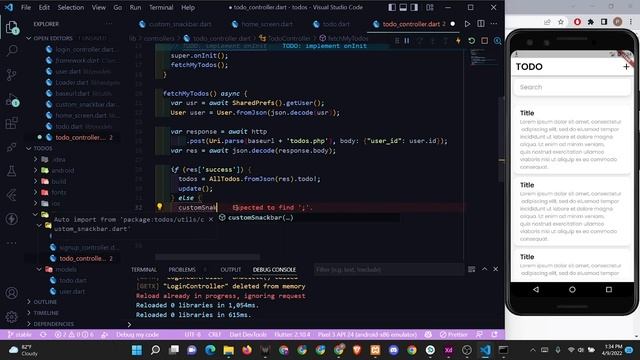Open Run and Debug view
Viewport: 640px width, 360px height.
pyautogui.click(x=12, y=100)
